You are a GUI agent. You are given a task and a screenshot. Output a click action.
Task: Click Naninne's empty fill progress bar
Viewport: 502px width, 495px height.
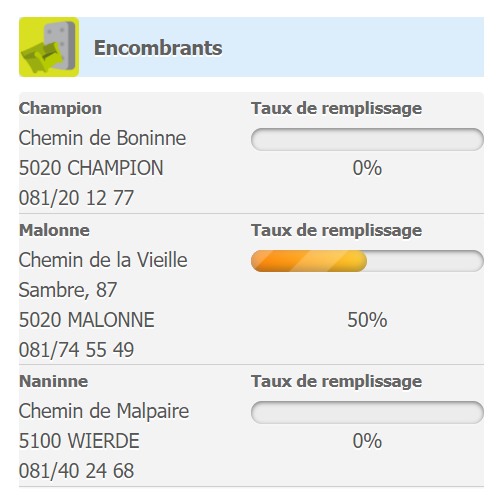click(x=367, y=412)
